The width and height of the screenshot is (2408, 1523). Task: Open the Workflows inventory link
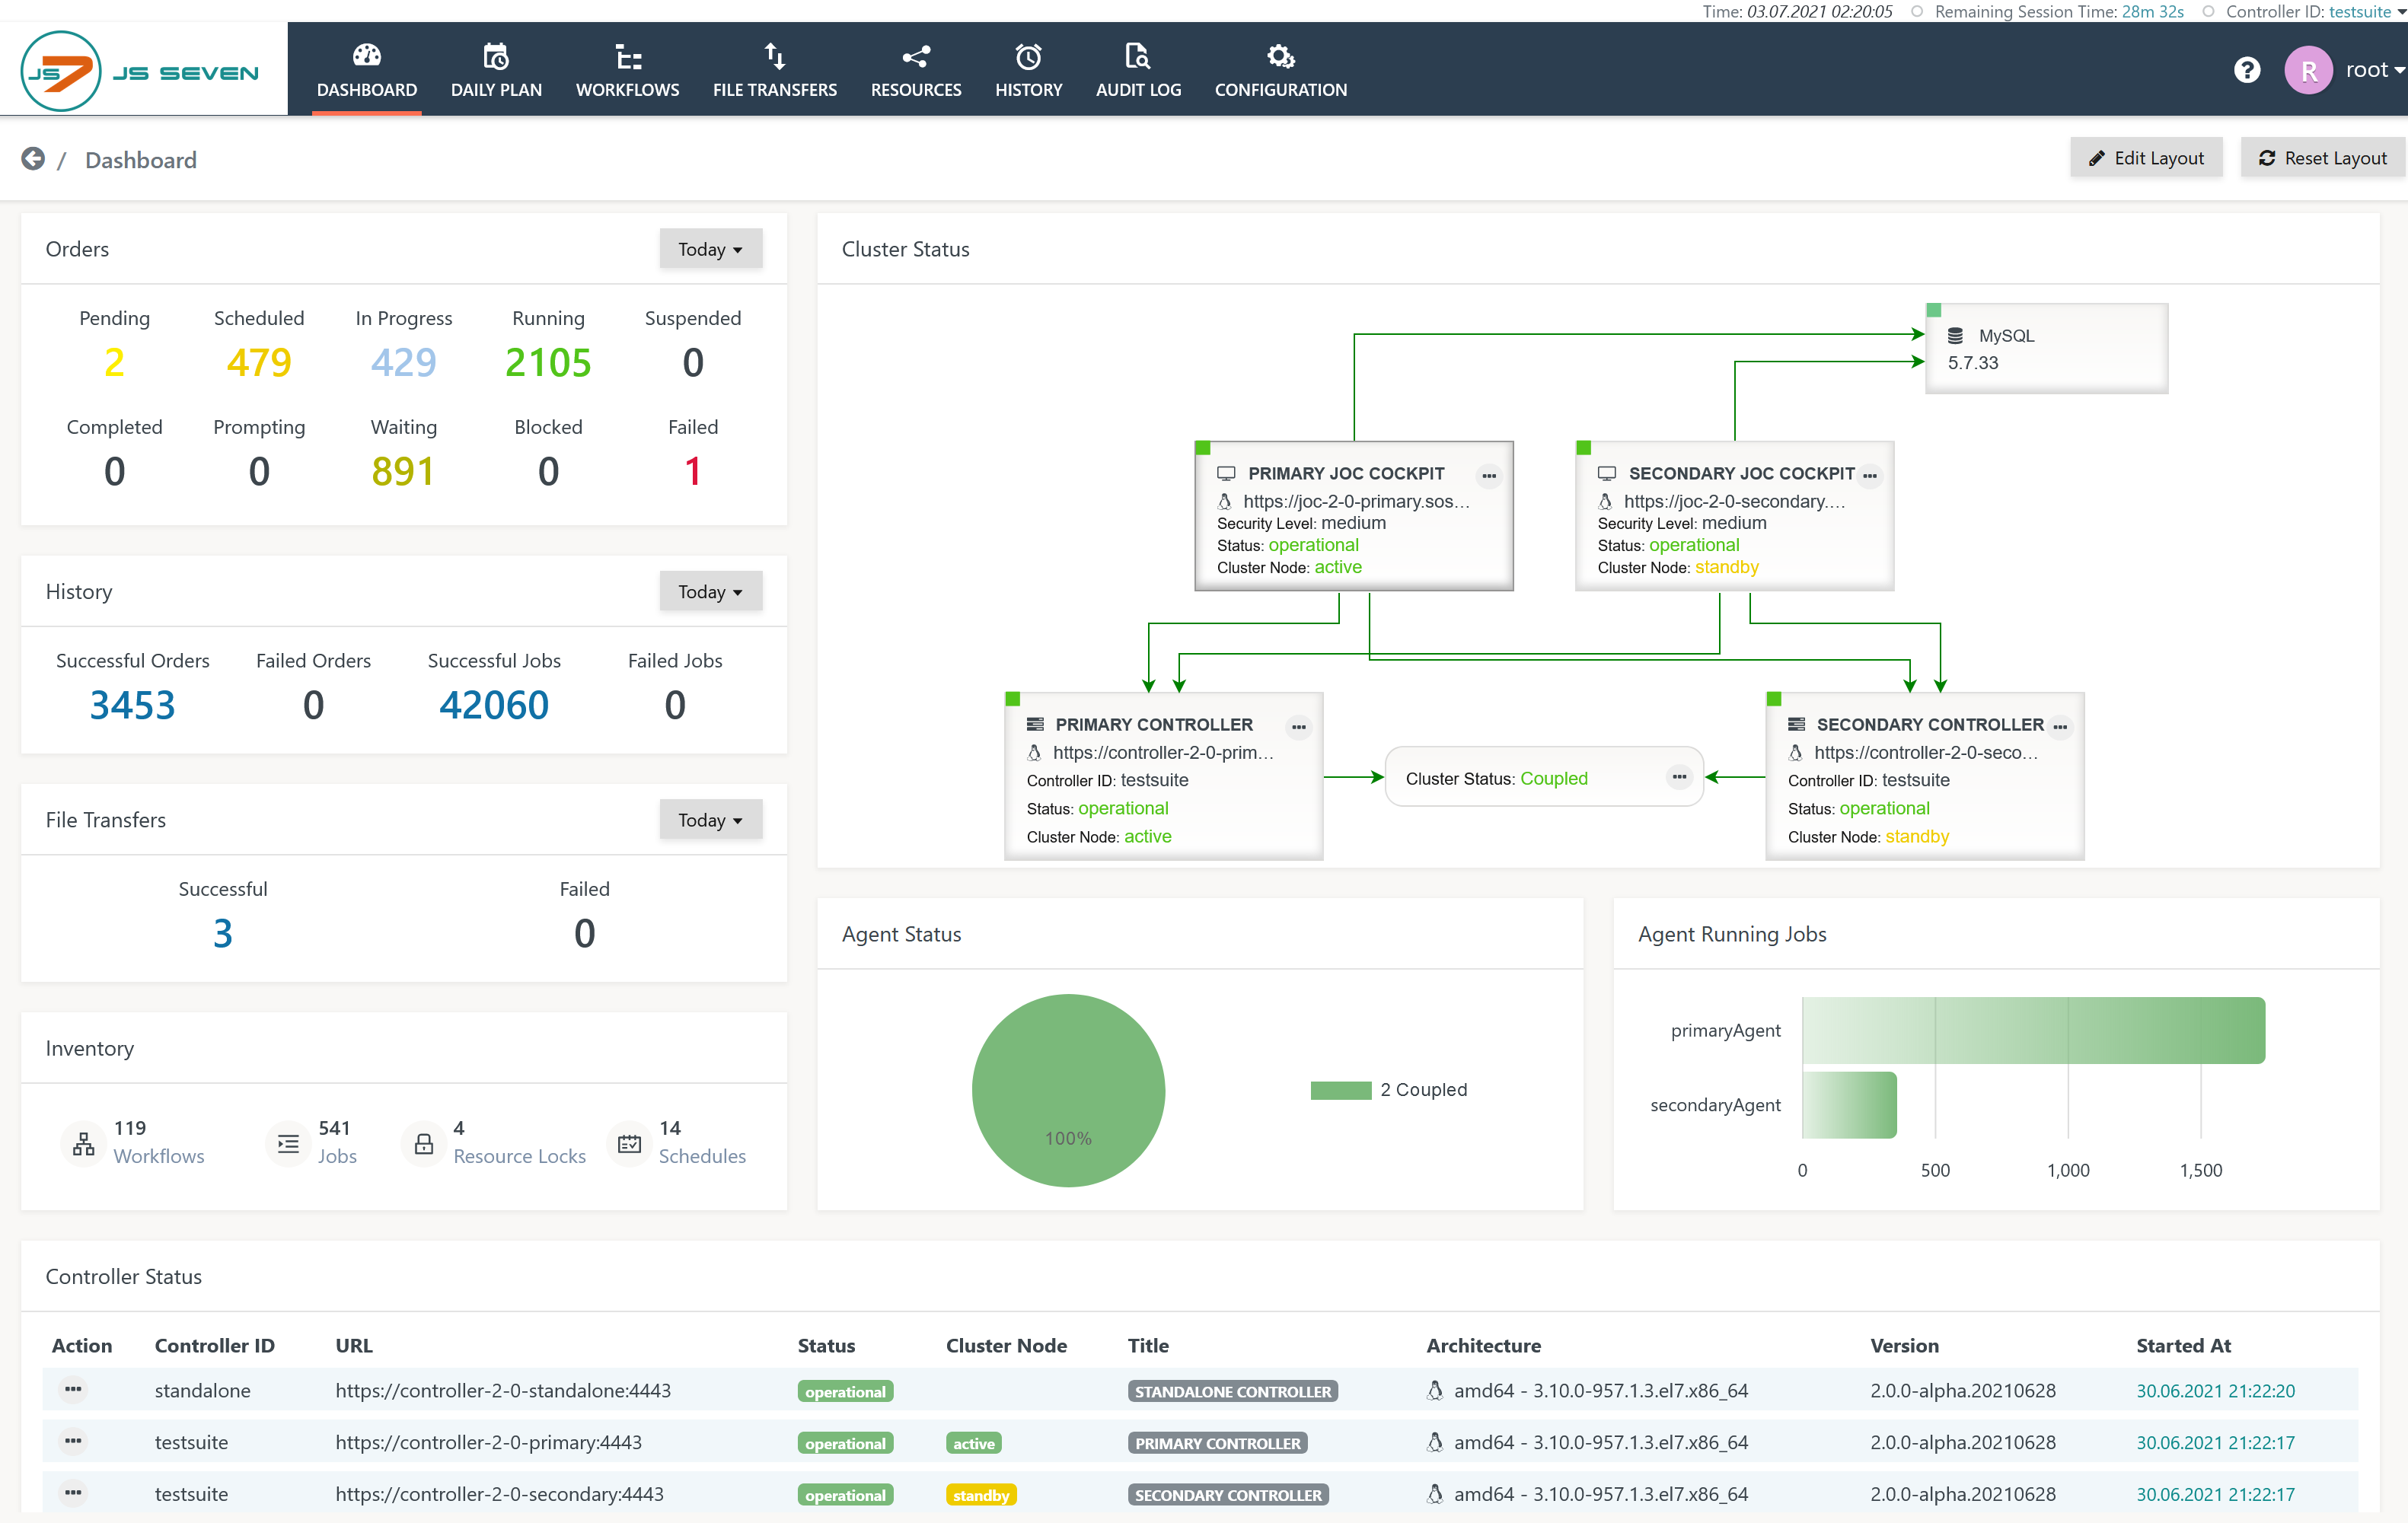point(159,1156)
